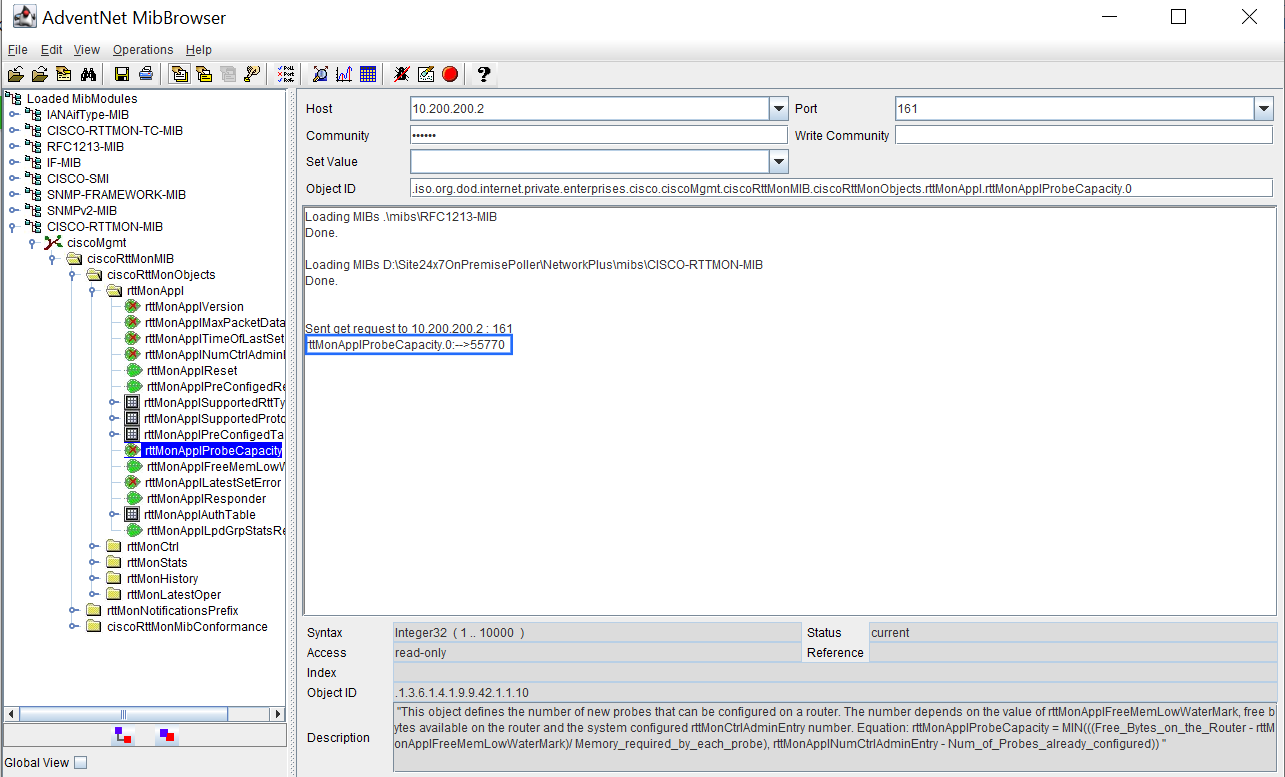Open the Edit menu
The image size is (1285, 777).
coord(51,50)
